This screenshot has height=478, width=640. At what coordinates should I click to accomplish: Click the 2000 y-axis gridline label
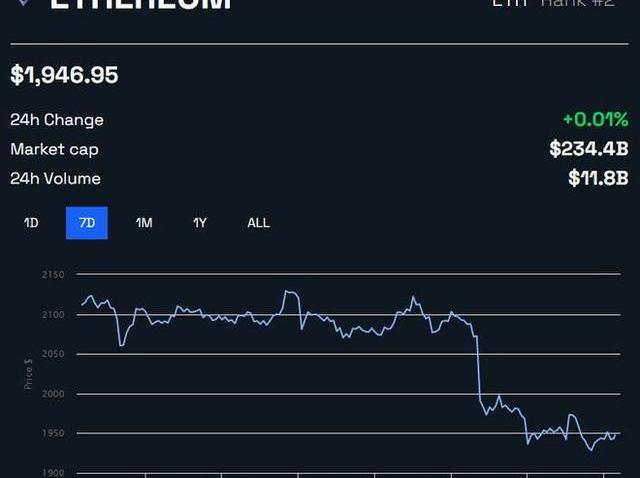click(x=53, y=394)
